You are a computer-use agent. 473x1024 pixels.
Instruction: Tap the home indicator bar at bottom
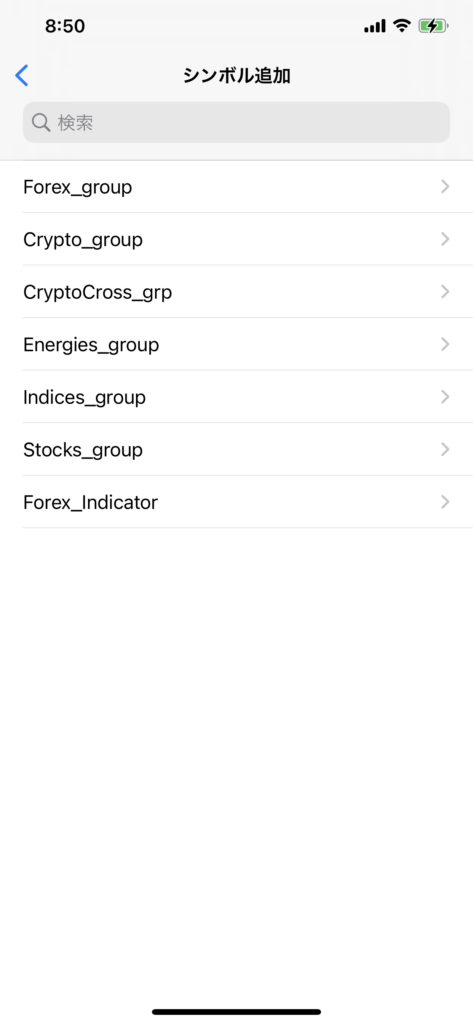pos(236,1012)
